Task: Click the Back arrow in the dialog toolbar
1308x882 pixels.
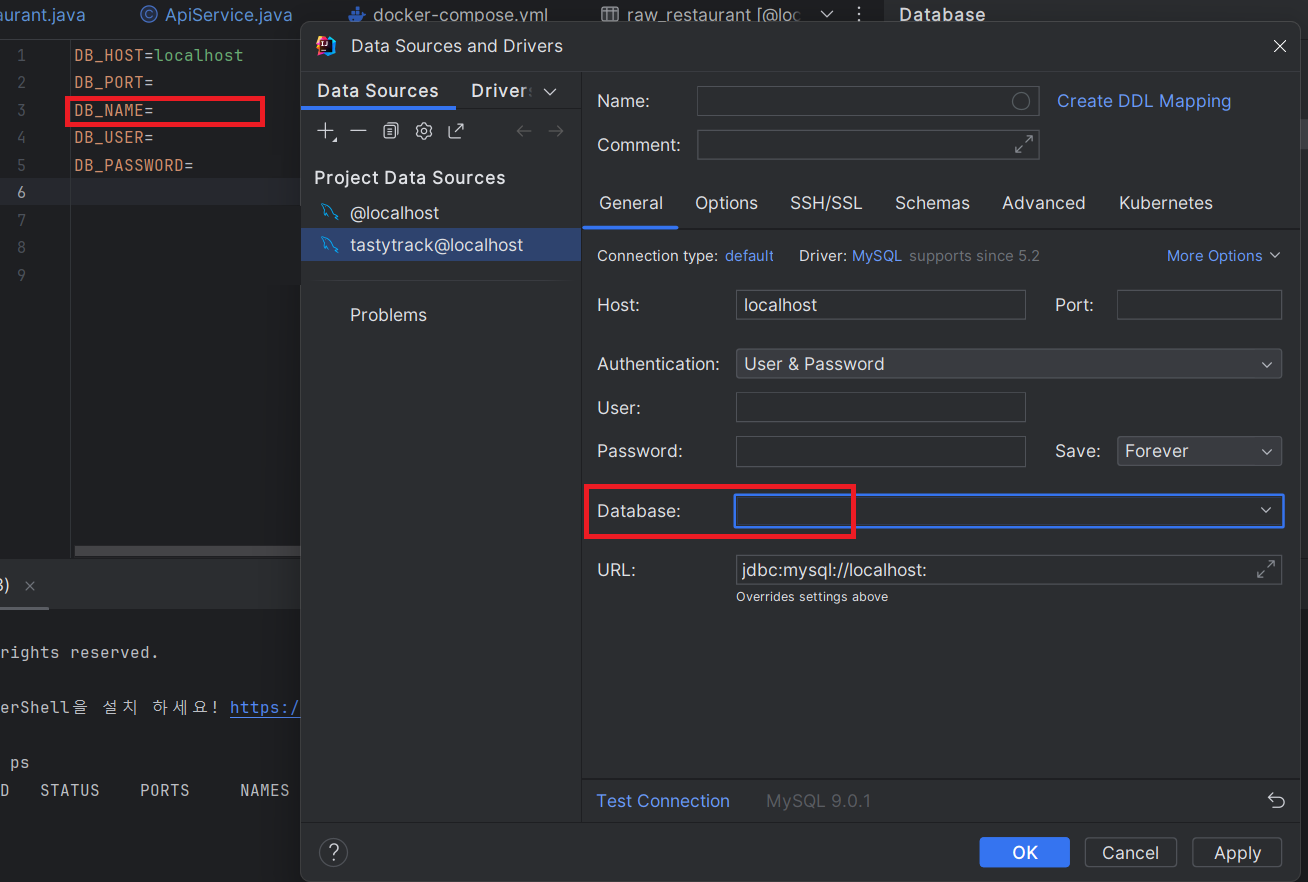Action: coord(524,131)
